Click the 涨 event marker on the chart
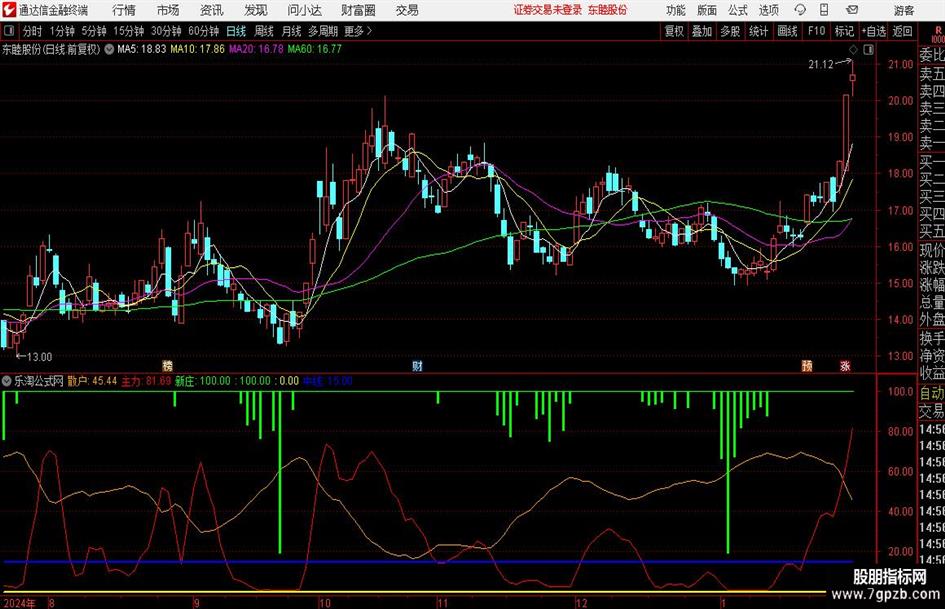 pyautogui.click(x=845, y=365)
